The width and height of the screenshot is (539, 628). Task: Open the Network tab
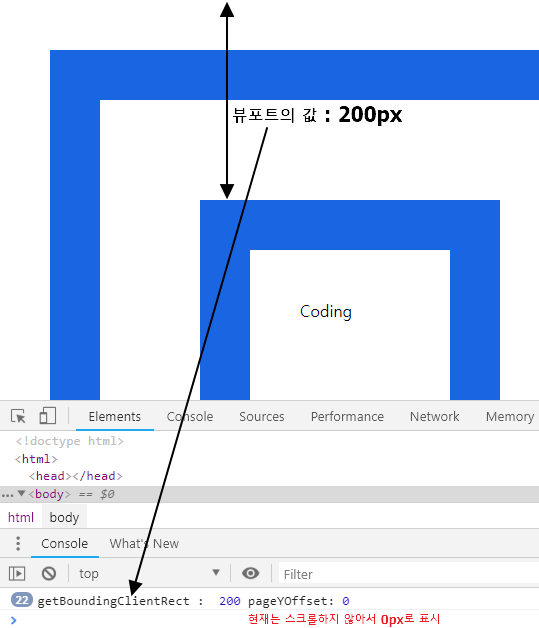coord(434,417)
